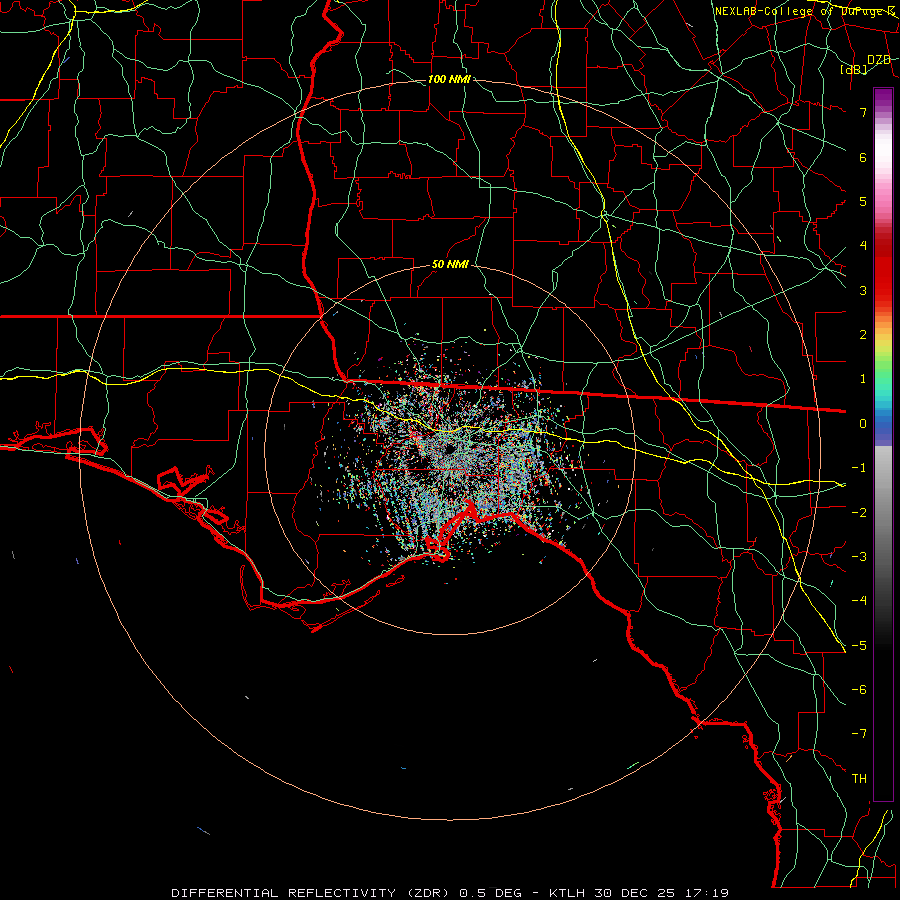Image resolution: width=900 pixels, height=900 pixels.
Task: Click the '-3' value on the color scale
Action: click(x=859, y=557)
